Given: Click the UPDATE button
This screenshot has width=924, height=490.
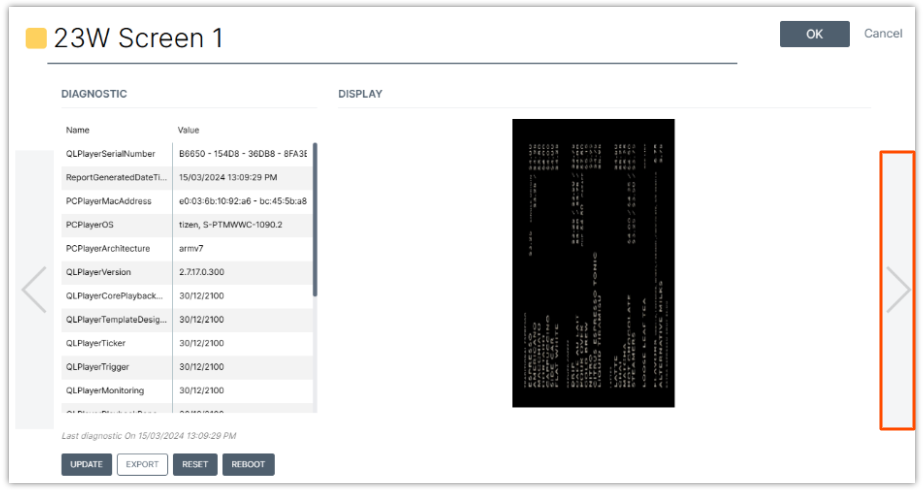Looking at the screenshot, I should pos(86,464).
